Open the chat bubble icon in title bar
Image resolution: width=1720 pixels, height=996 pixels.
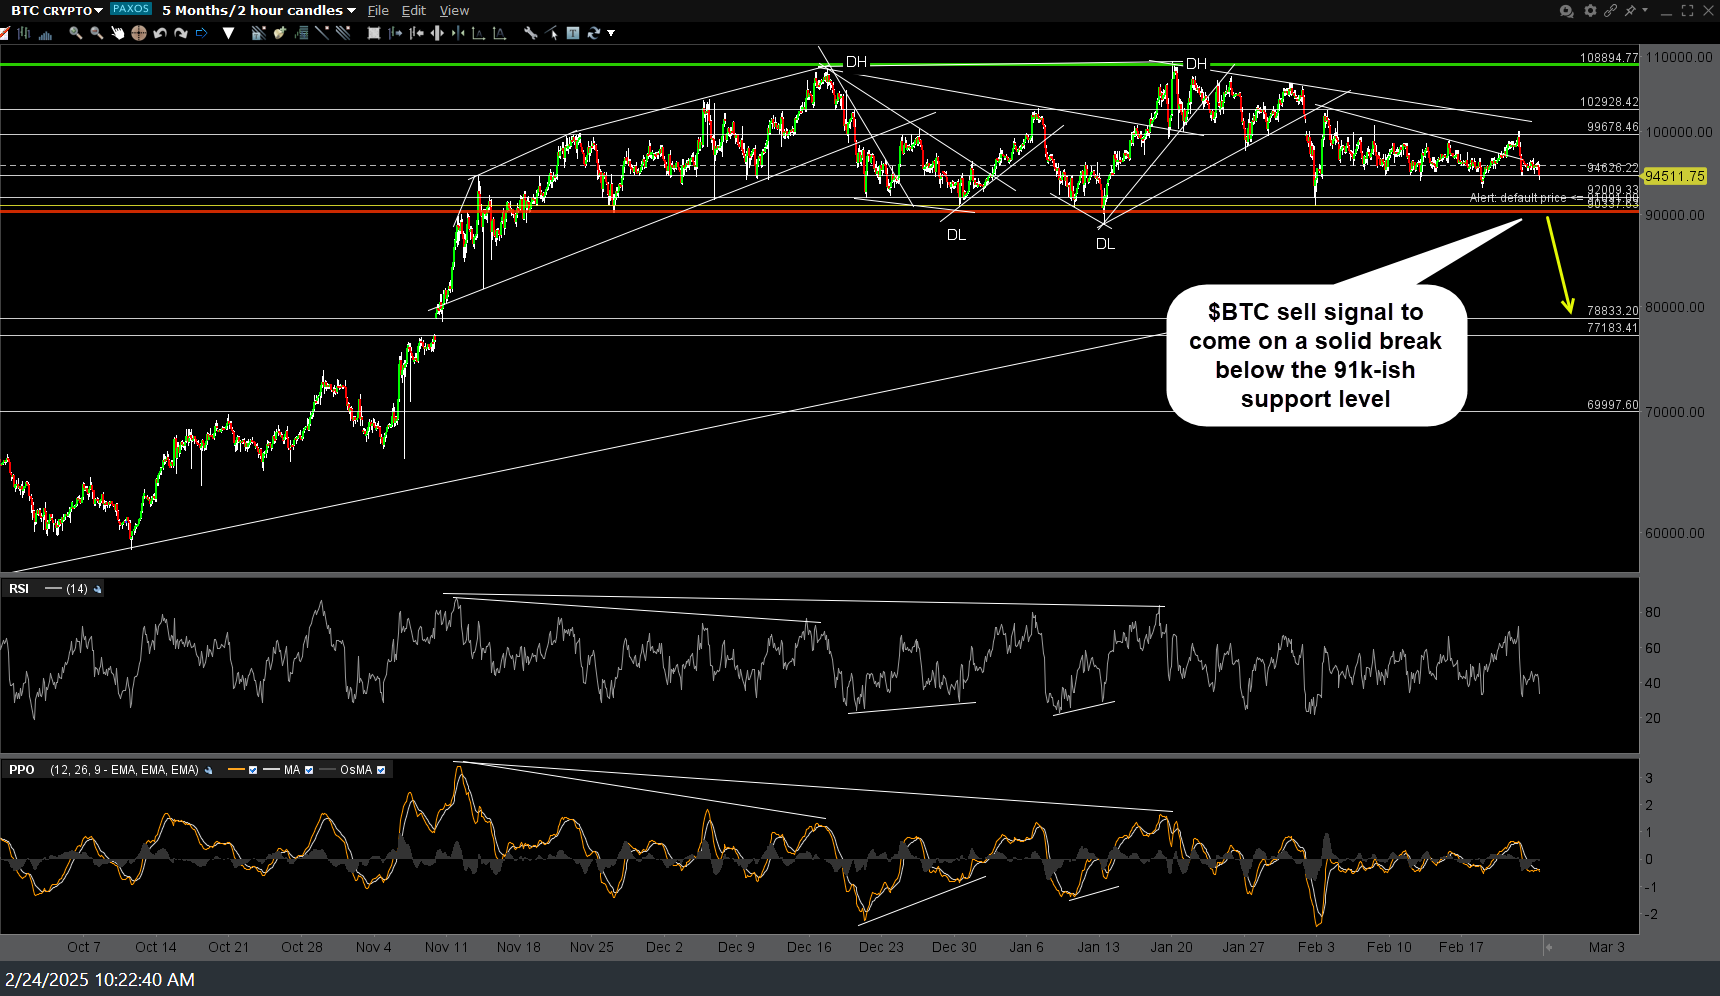1566,11
